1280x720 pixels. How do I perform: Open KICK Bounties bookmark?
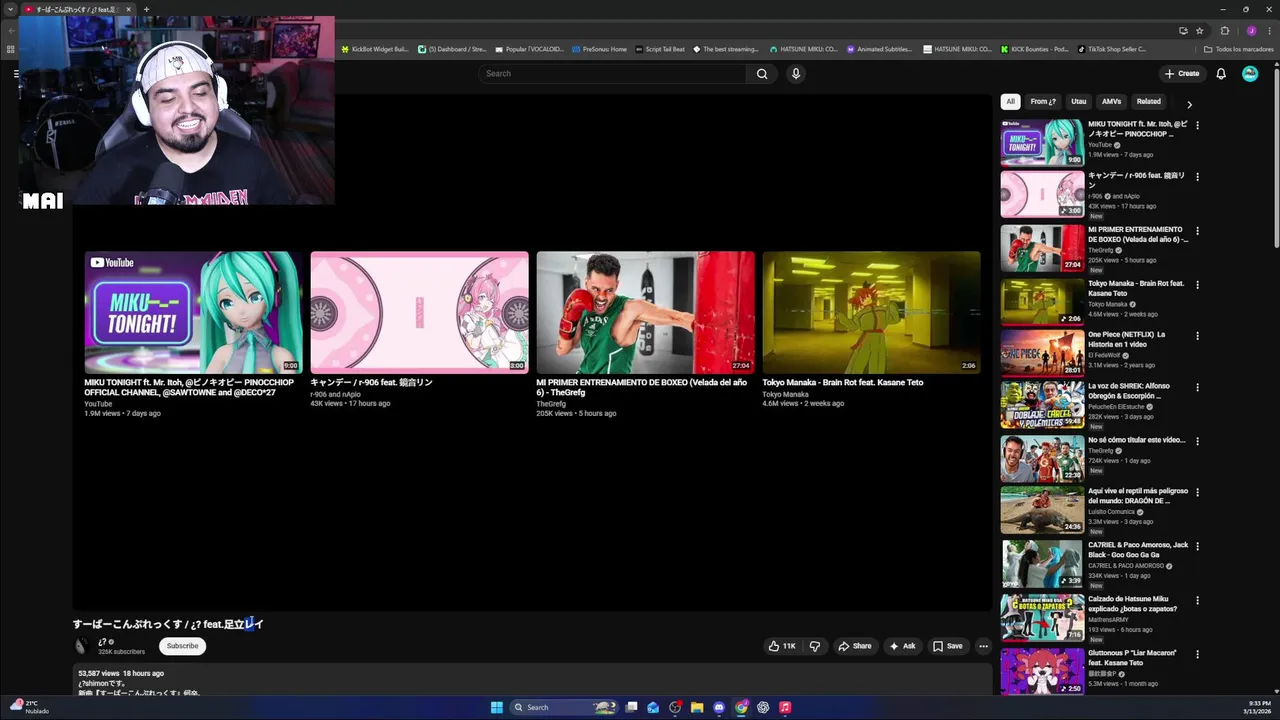click(x=1034, y=49)
